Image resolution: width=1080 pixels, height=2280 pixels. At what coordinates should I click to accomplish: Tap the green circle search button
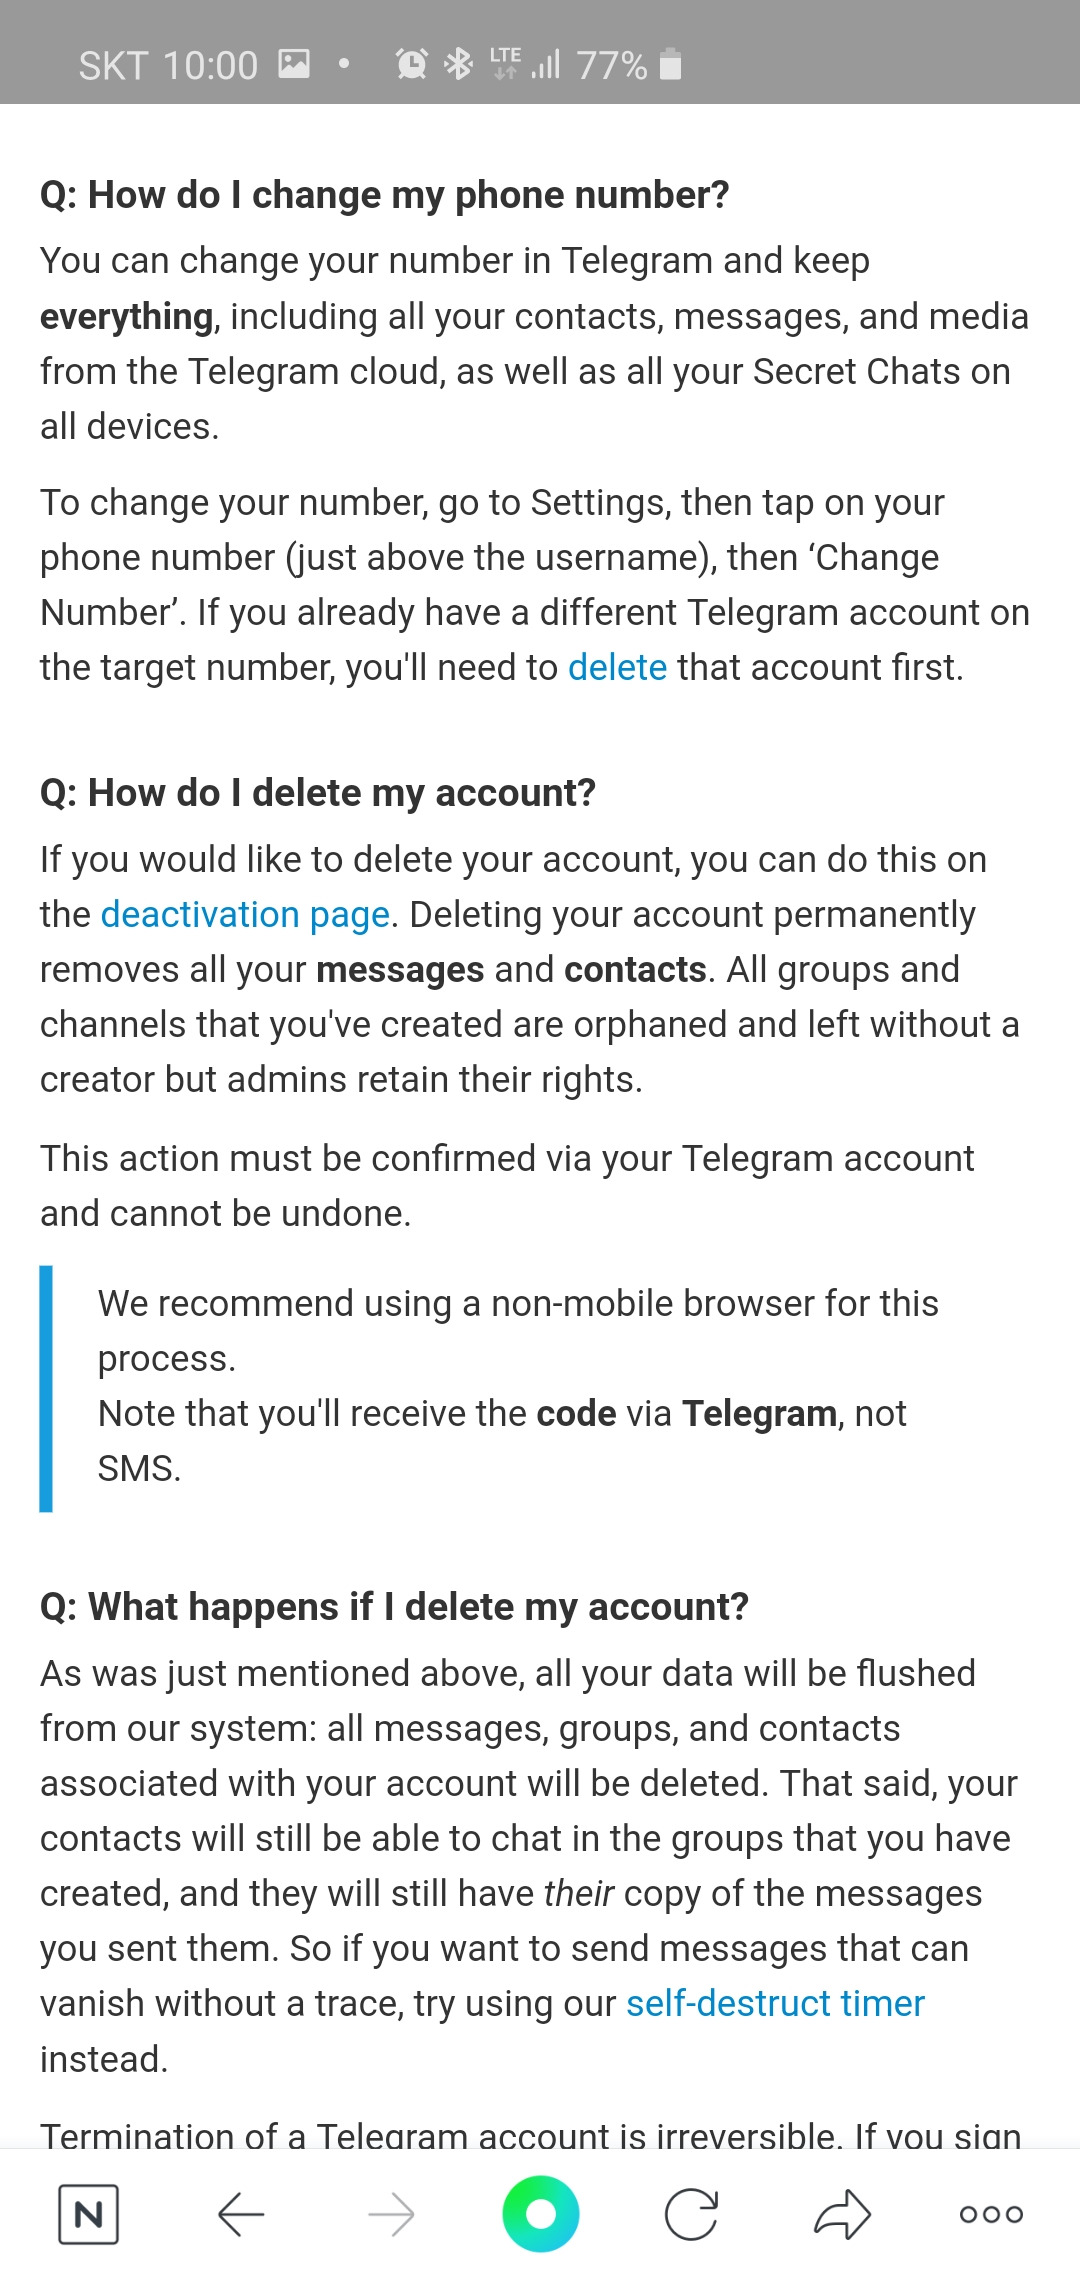click(541, 2214)
